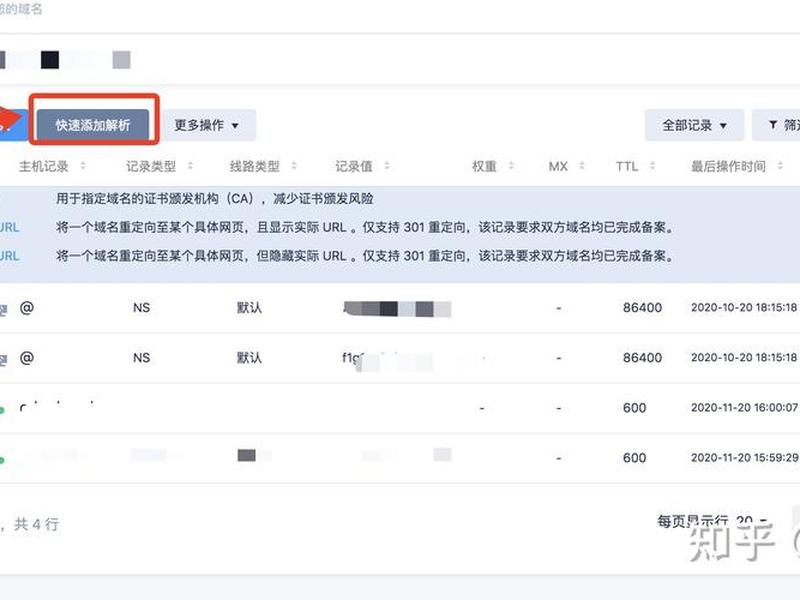The width and height of the screenshot is (800, 600).
Task: Open the 更多操作 dropdown menu
Action: (209, 125)
